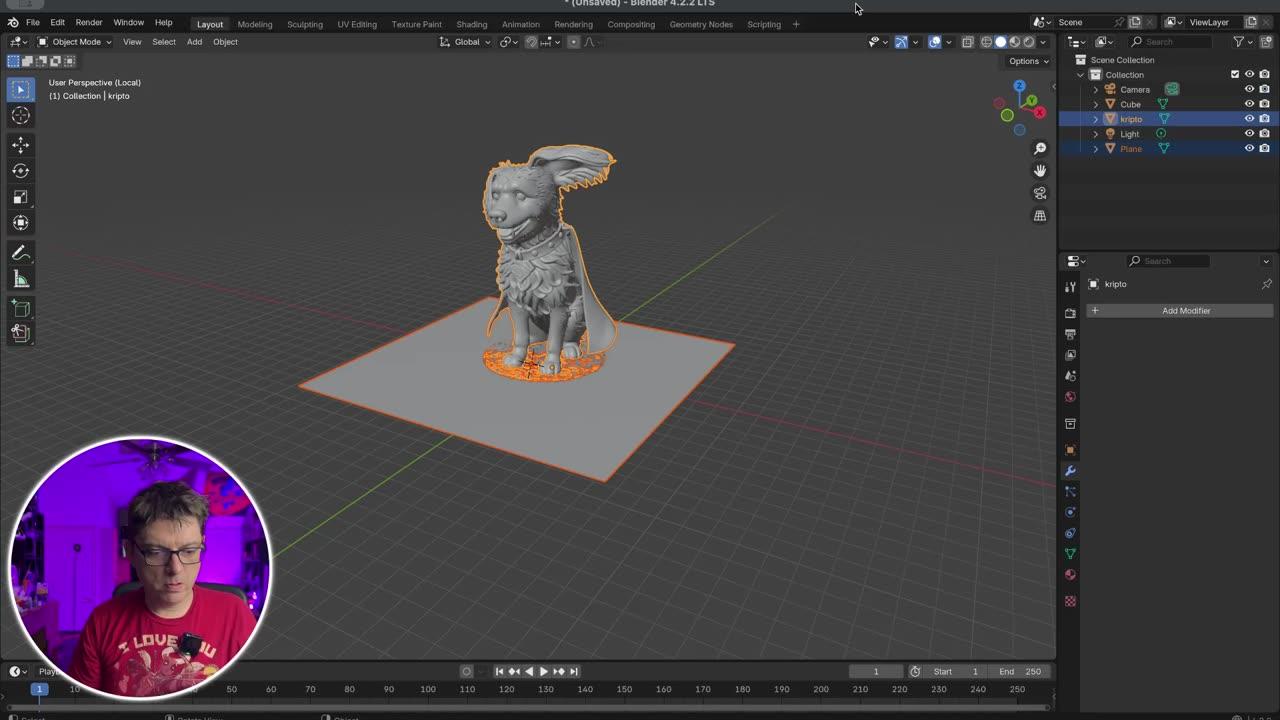Open the Render menu
The image size is (1280, 720).
(x=89, y=23)
